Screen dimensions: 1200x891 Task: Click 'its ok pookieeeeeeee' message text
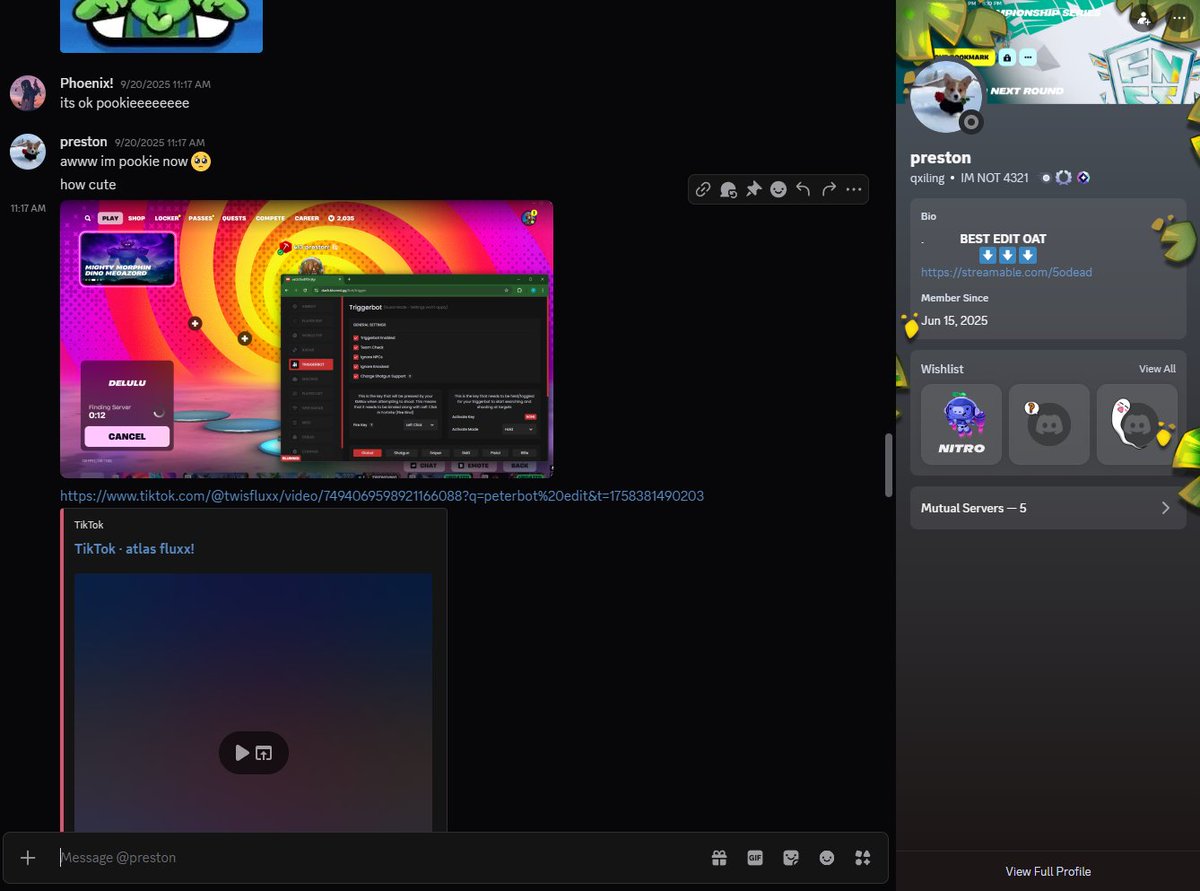point(125,103)
